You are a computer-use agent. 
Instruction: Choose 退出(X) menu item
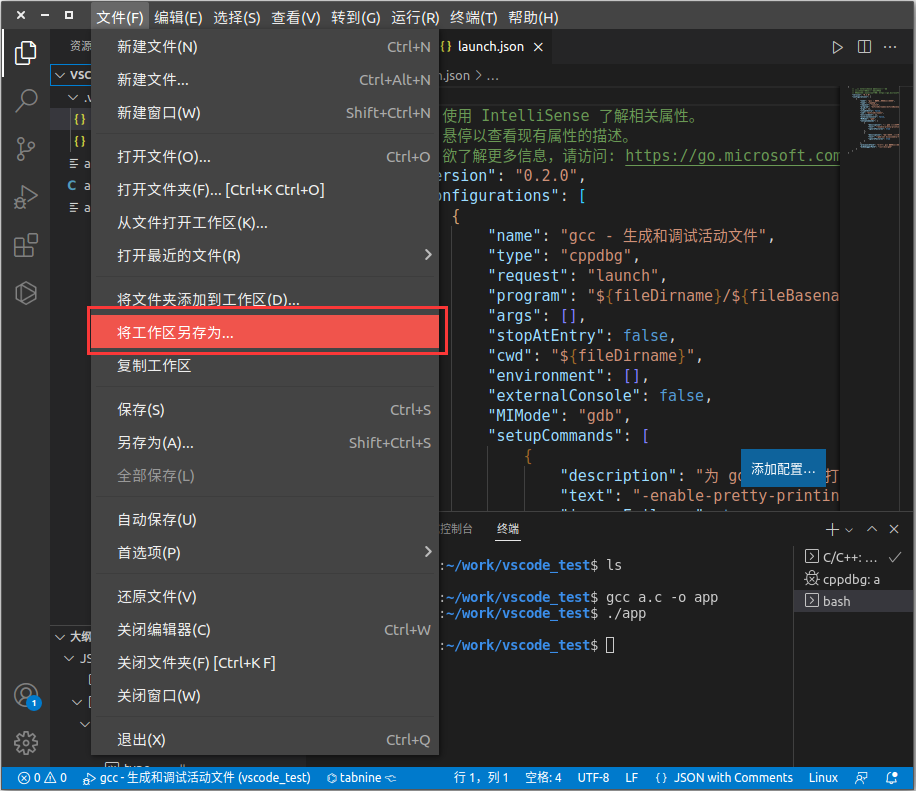coord(265,740)
